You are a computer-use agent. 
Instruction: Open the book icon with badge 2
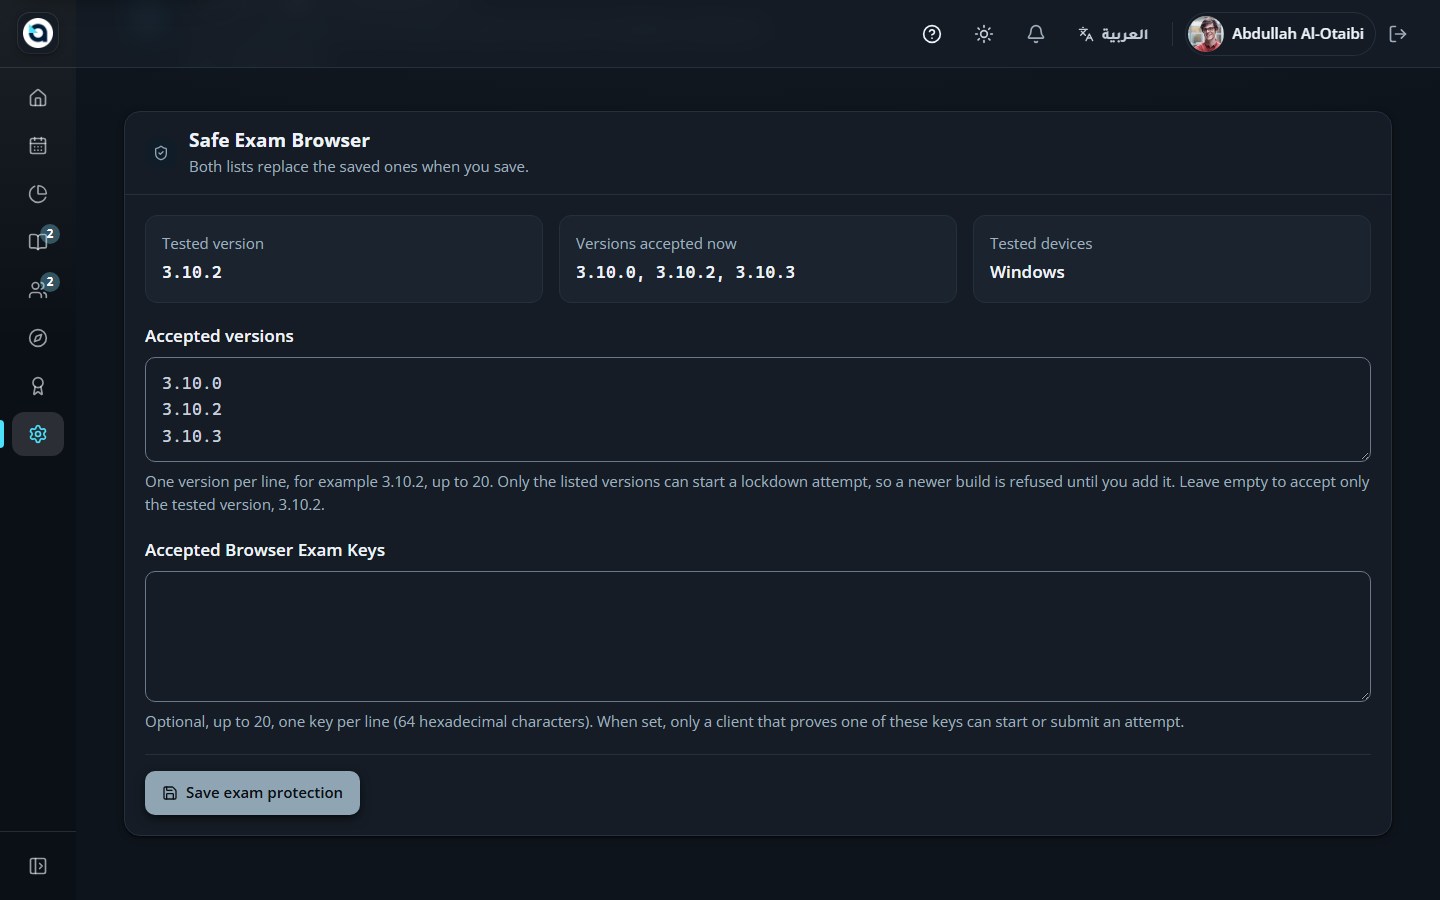point(38,242)
